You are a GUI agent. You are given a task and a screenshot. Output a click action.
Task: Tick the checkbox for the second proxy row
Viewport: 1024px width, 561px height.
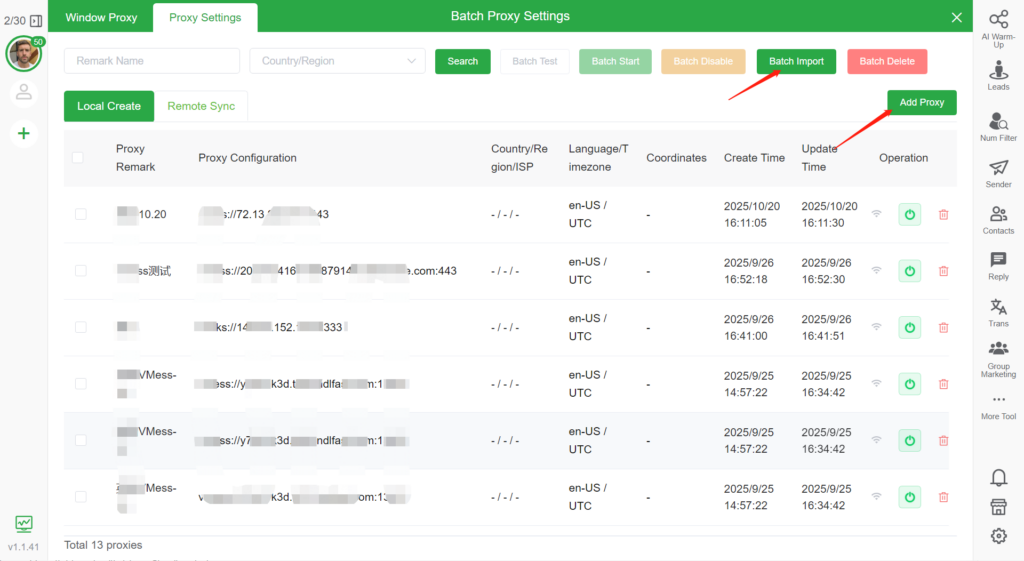80,271
